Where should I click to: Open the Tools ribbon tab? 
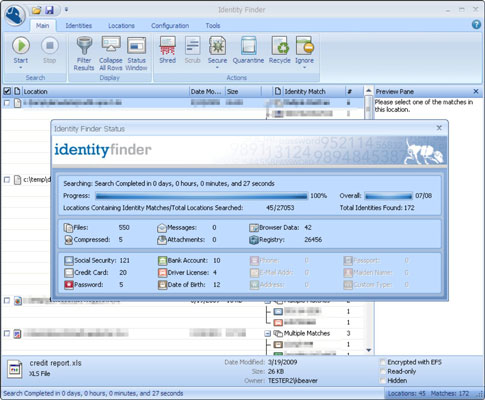coord(213,26)
